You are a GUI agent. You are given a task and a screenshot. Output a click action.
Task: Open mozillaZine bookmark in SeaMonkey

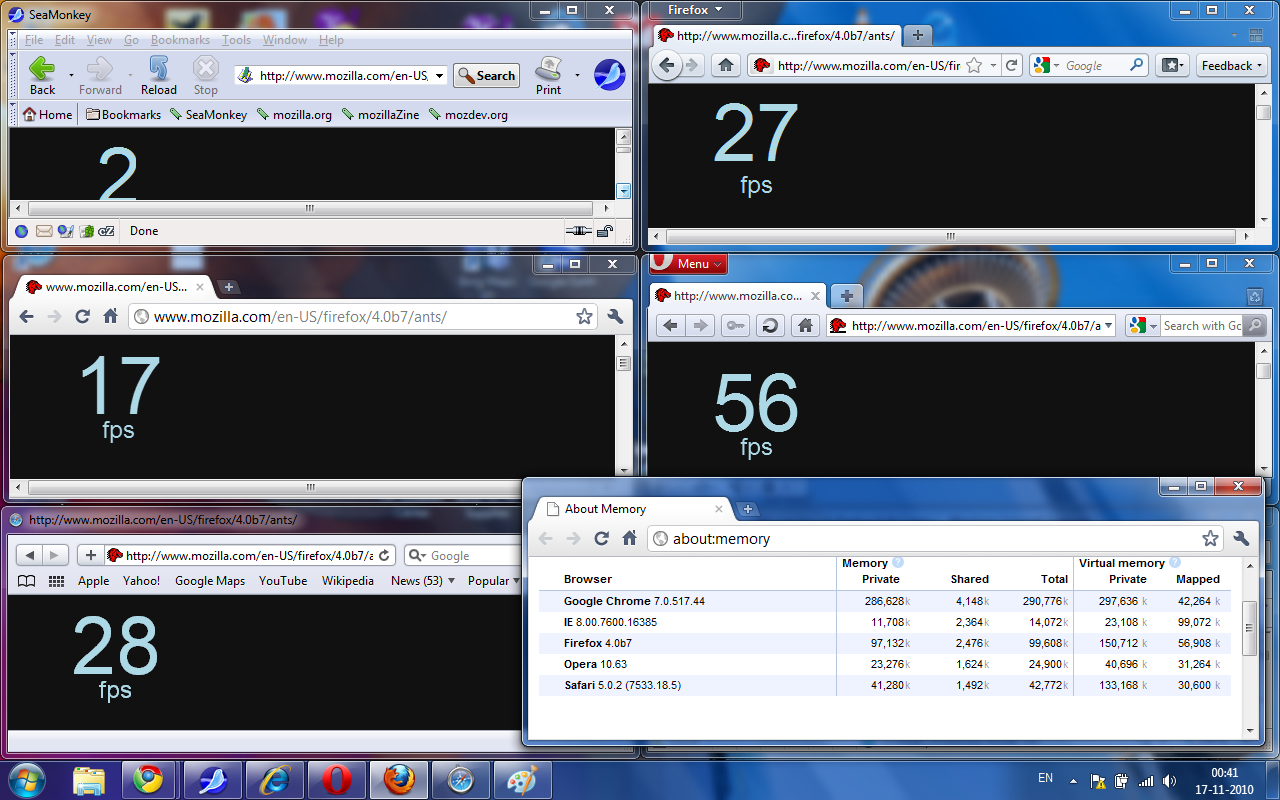[x=380, y=115]
